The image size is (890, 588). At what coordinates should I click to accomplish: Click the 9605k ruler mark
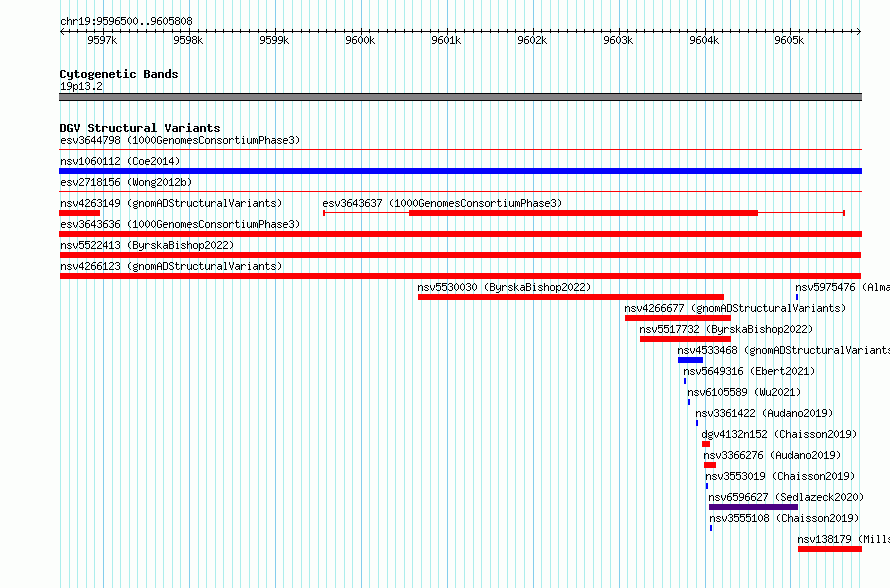789,40
